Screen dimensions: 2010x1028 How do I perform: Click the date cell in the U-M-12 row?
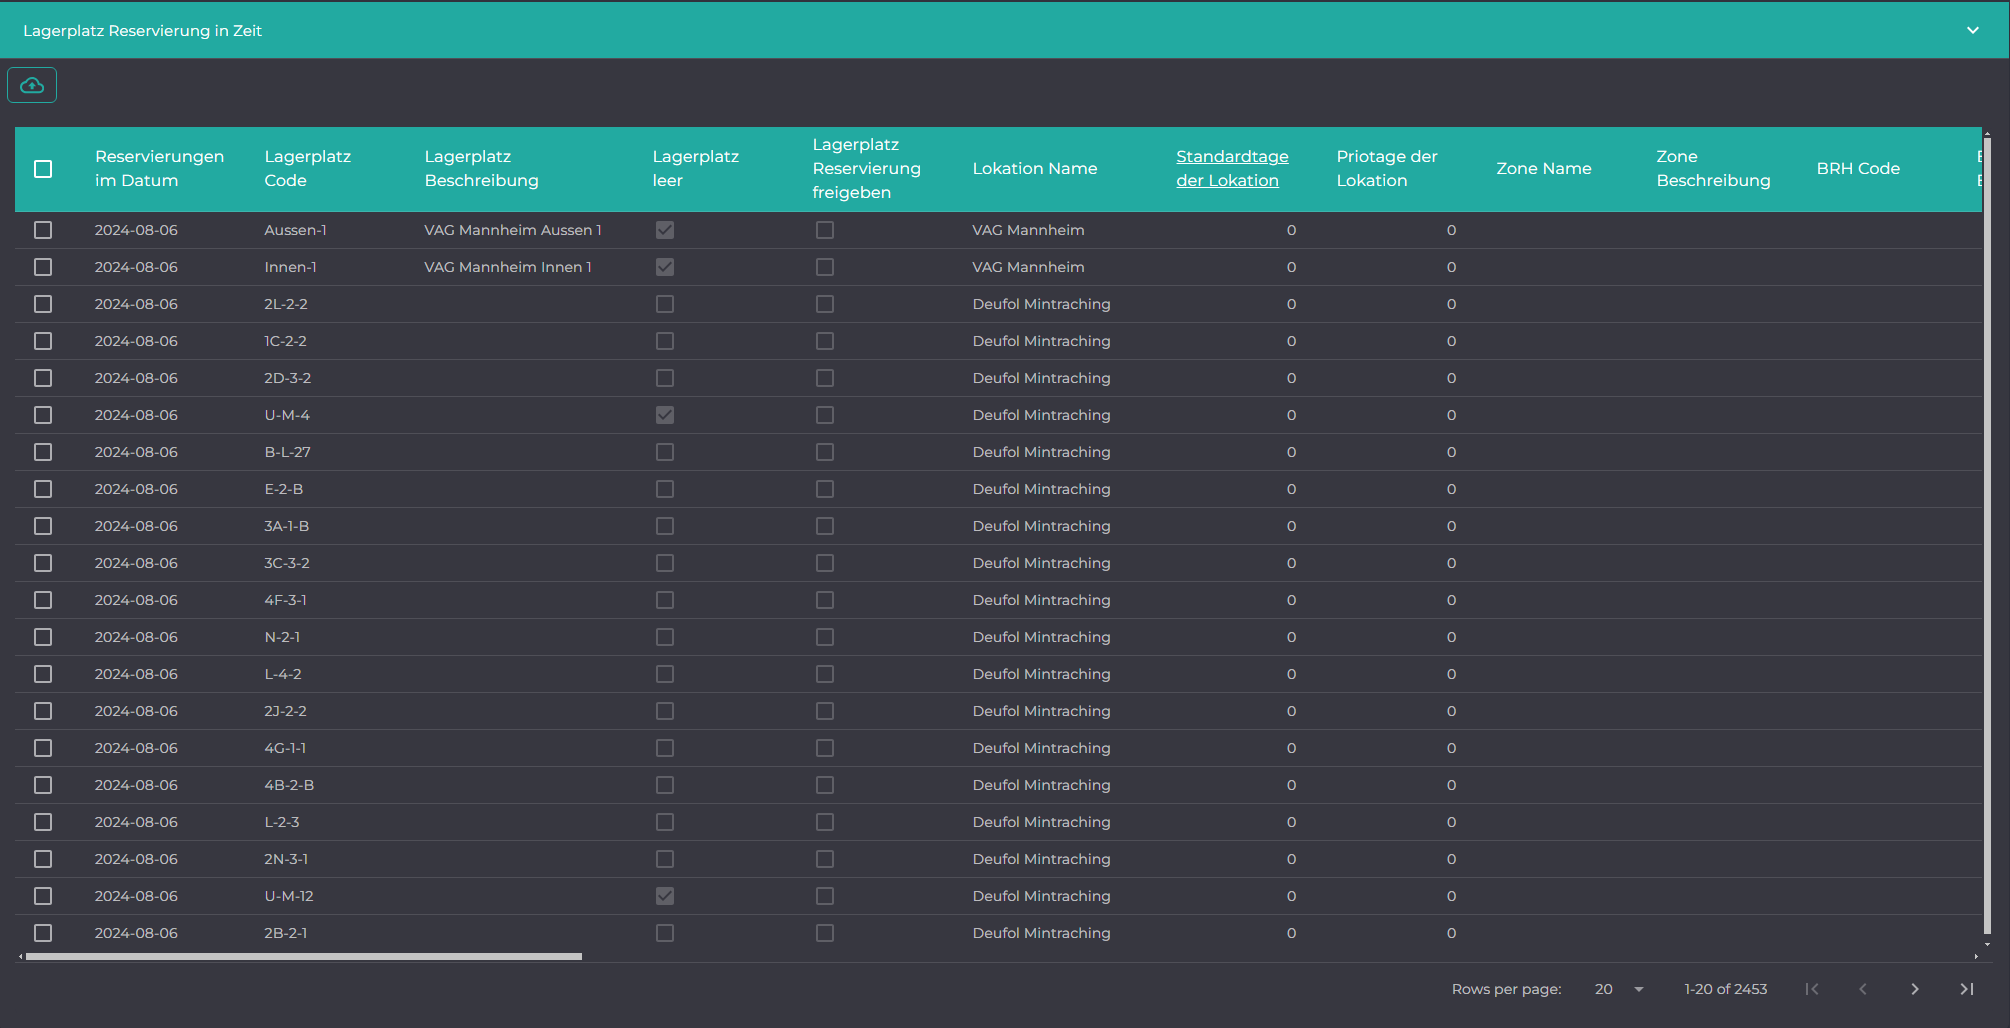pos(136,896)
